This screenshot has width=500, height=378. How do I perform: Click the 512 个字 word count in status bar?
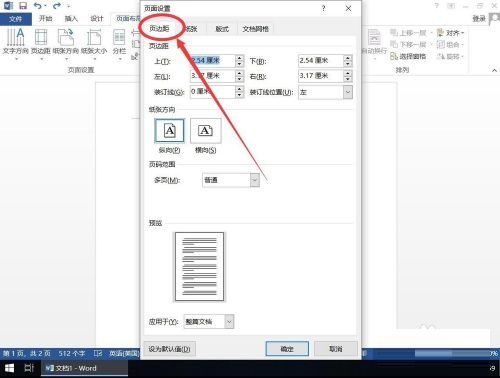pos(72,353)
